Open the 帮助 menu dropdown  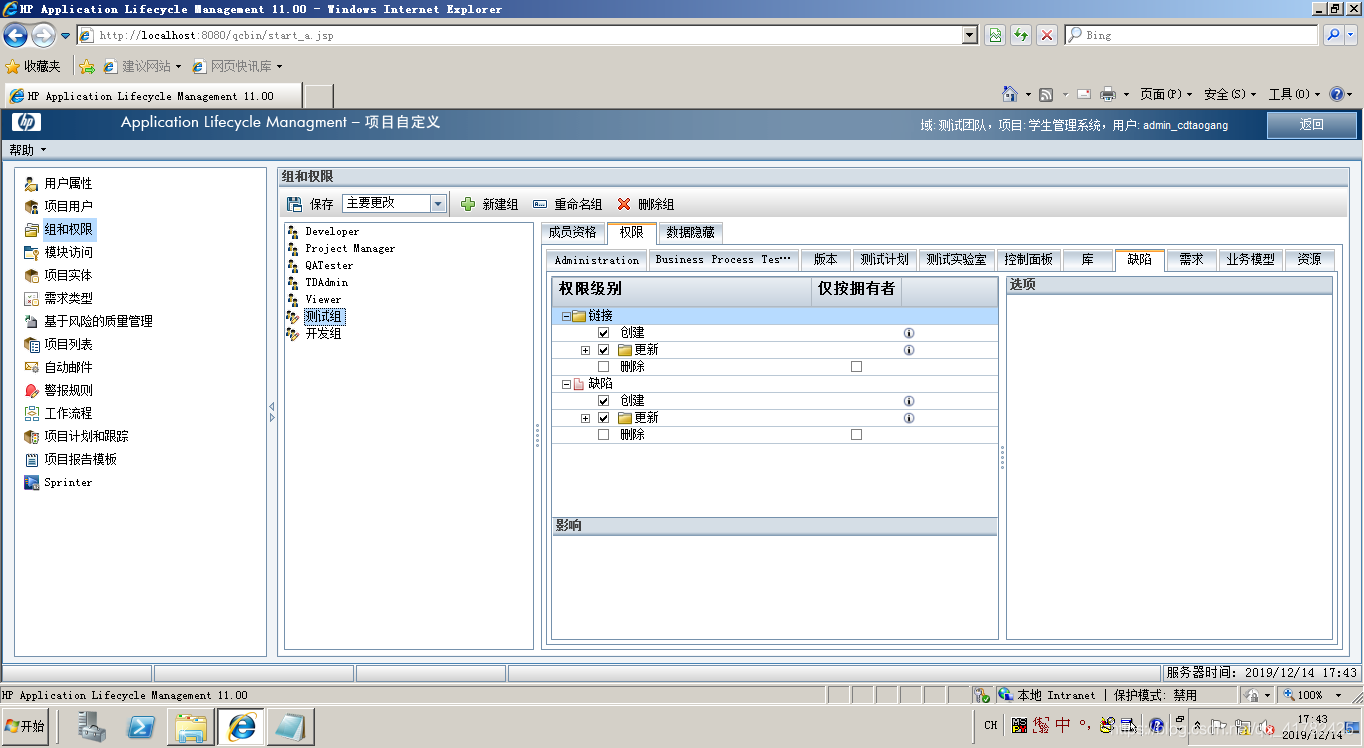(28, 150)
